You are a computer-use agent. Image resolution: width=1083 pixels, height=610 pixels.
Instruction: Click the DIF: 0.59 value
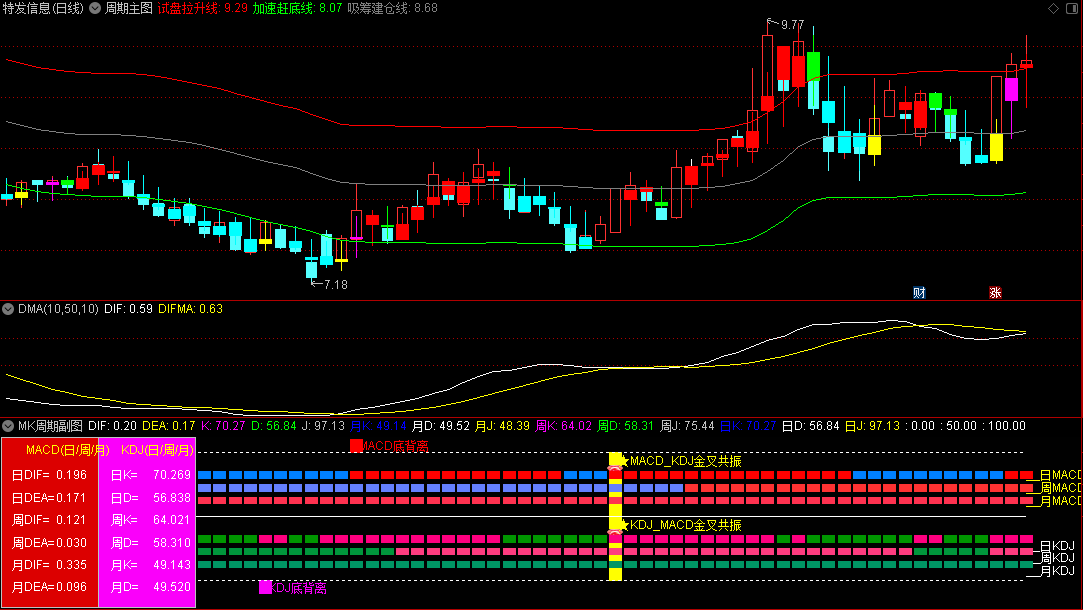click(128, 309)
